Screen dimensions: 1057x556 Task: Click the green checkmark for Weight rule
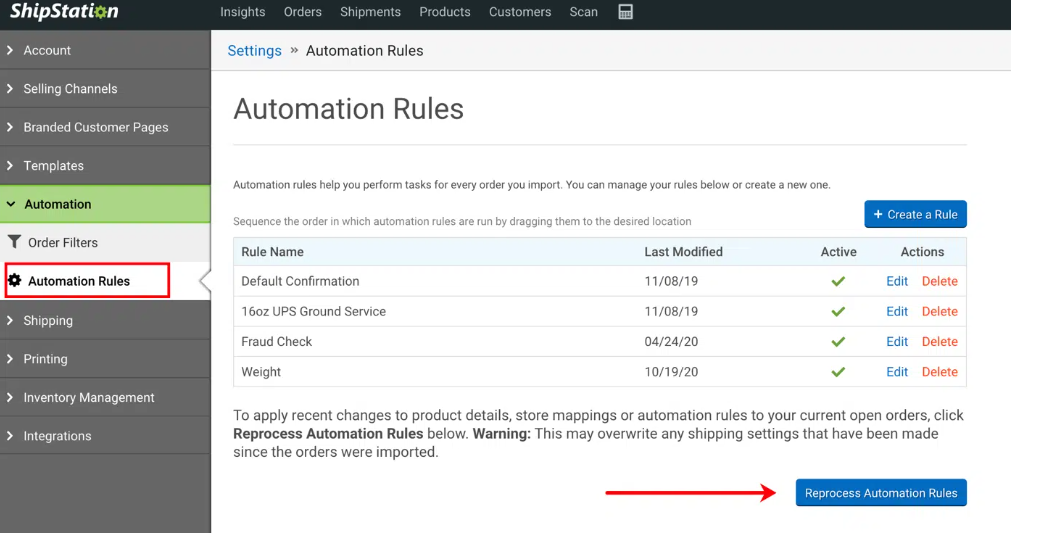coord(838,372)
